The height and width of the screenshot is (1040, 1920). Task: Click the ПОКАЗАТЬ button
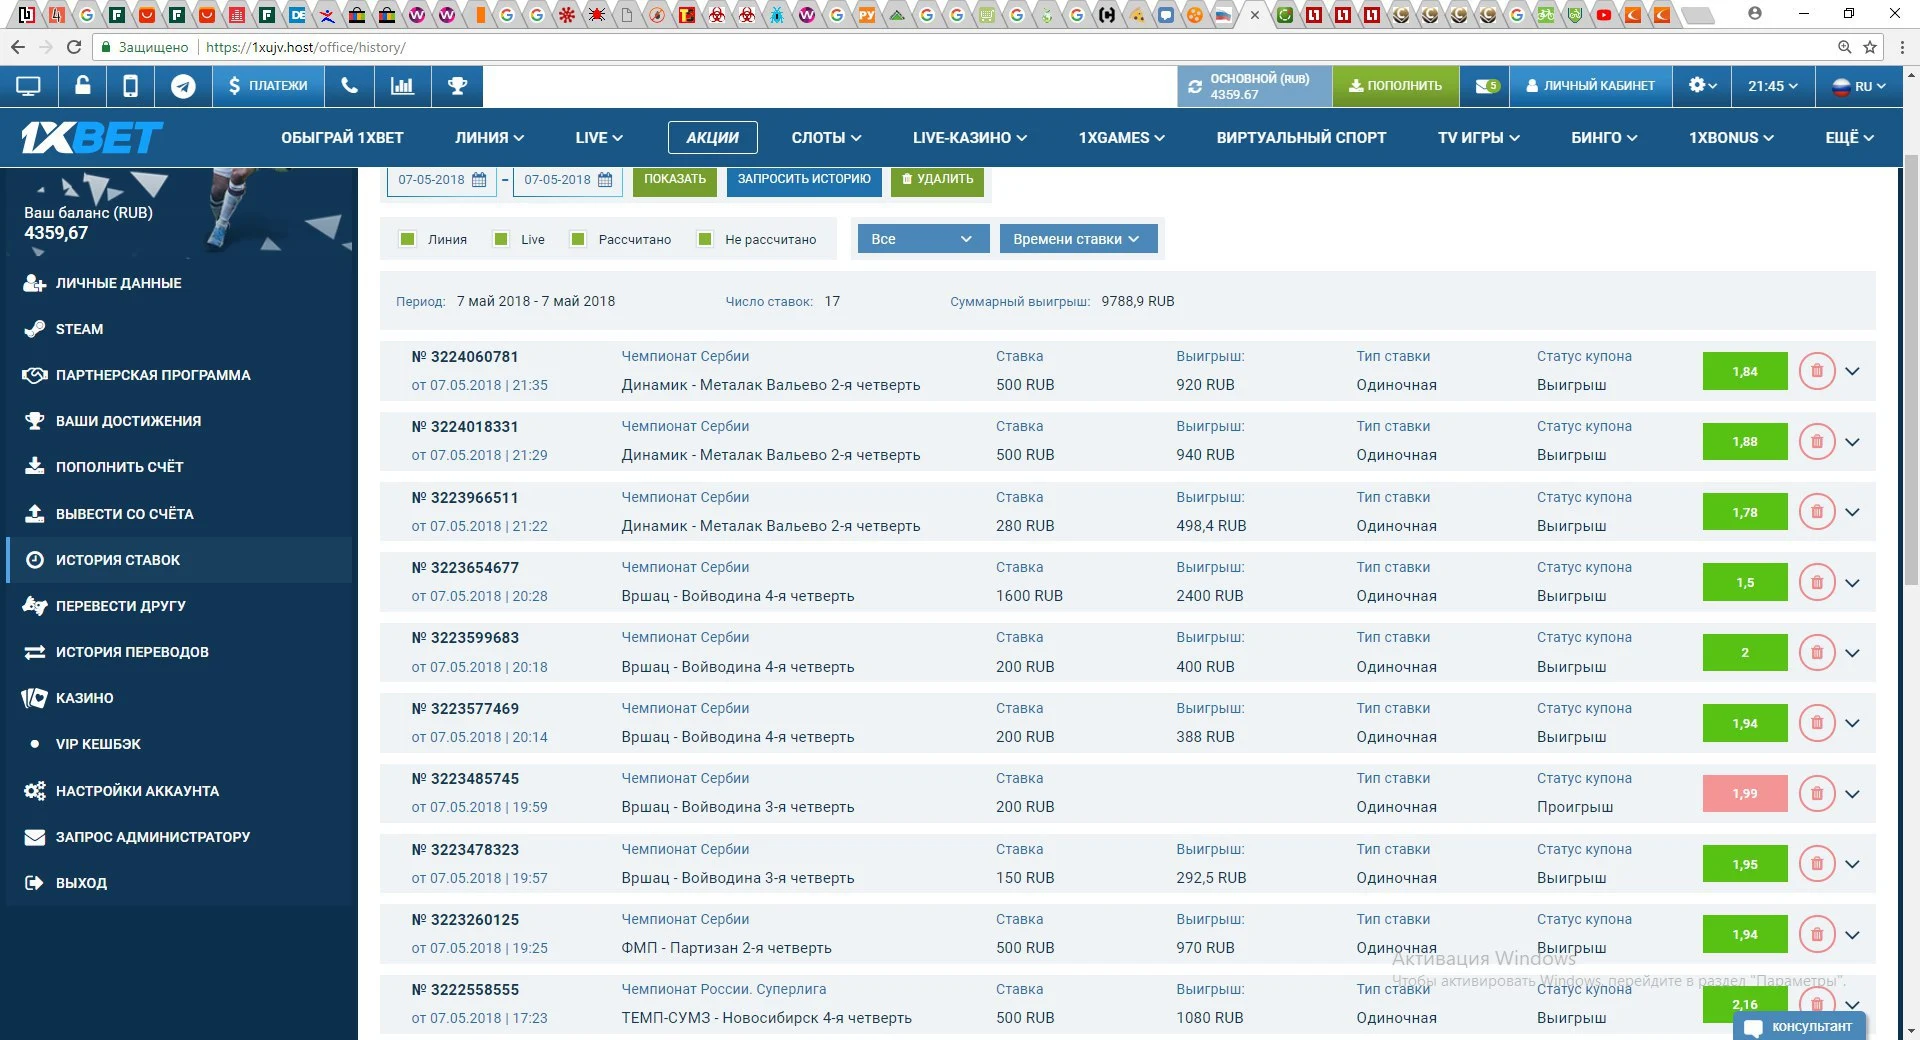click(675, 180)
